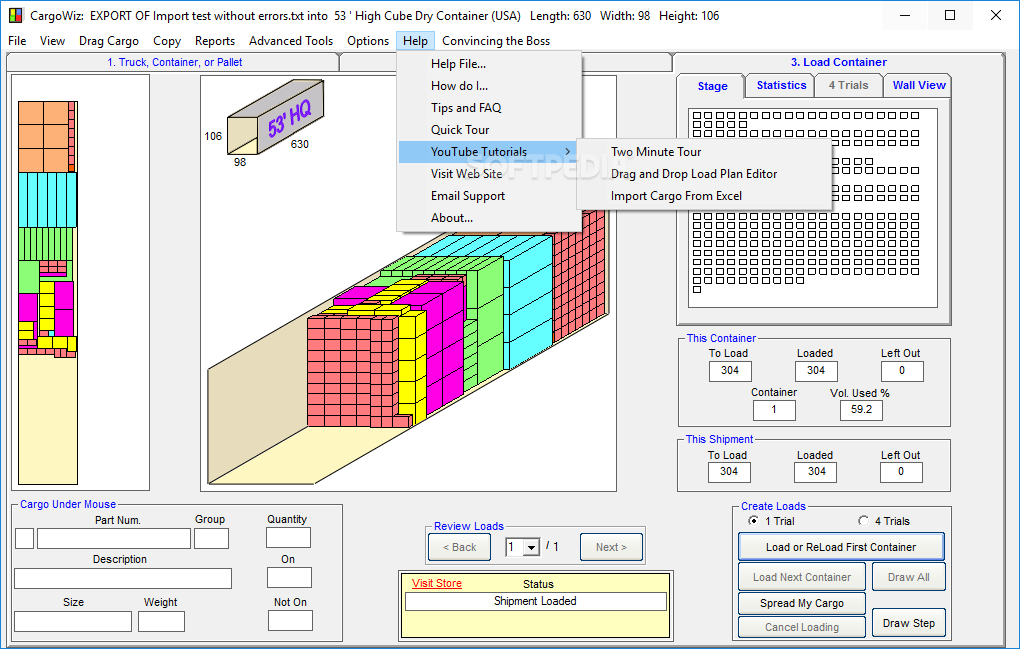Click the Quantity input field
1020x649 pixels.
click(288, 538)
